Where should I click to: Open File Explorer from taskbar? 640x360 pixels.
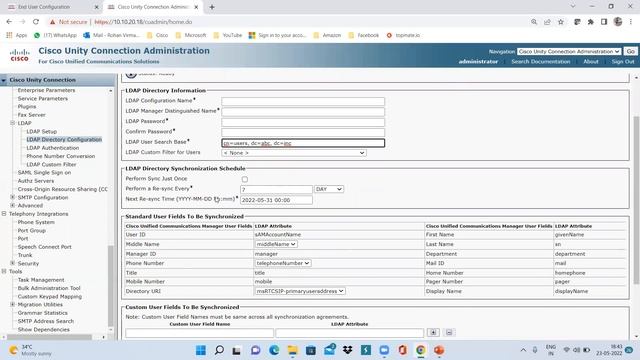click(x=292, y=350)
